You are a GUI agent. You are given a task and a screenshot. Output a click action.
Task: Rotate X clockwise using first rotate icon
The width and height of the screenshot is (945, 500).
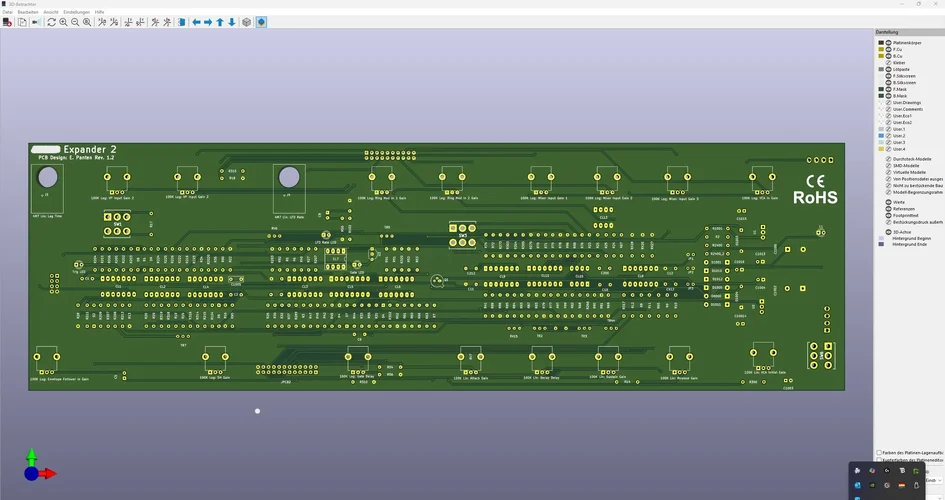pos(102,22)
